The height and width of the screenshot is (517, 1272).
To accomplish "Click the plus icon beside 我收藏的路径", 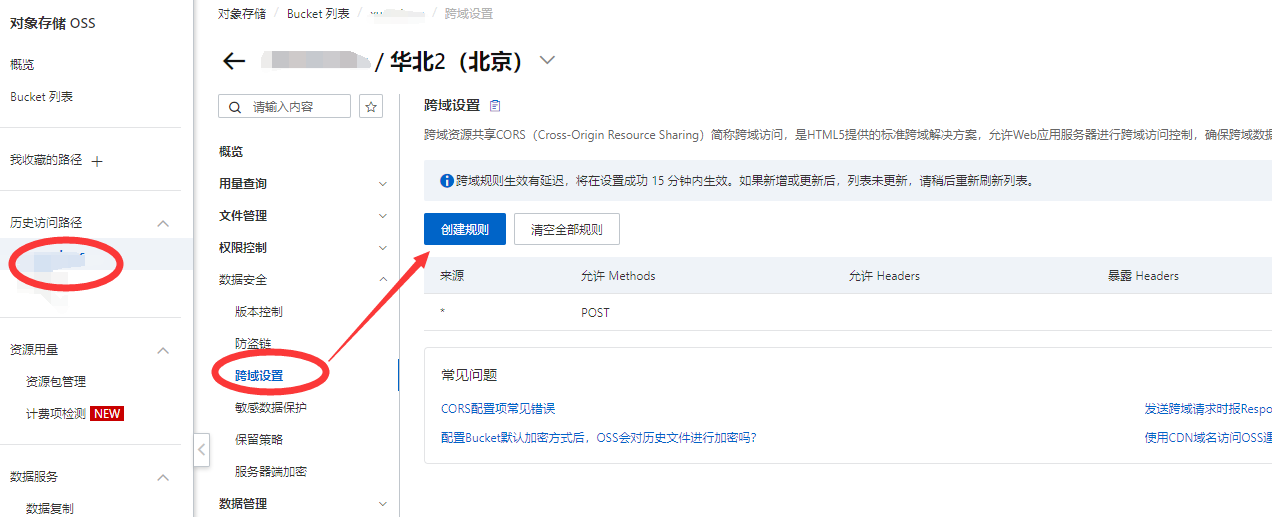I will pos(97,161).
